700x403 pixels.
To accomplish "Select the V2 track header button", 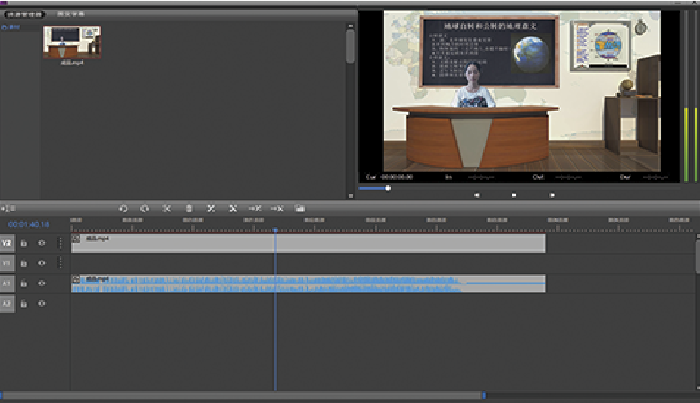I will pyautogui.click(x=7, y=243).
